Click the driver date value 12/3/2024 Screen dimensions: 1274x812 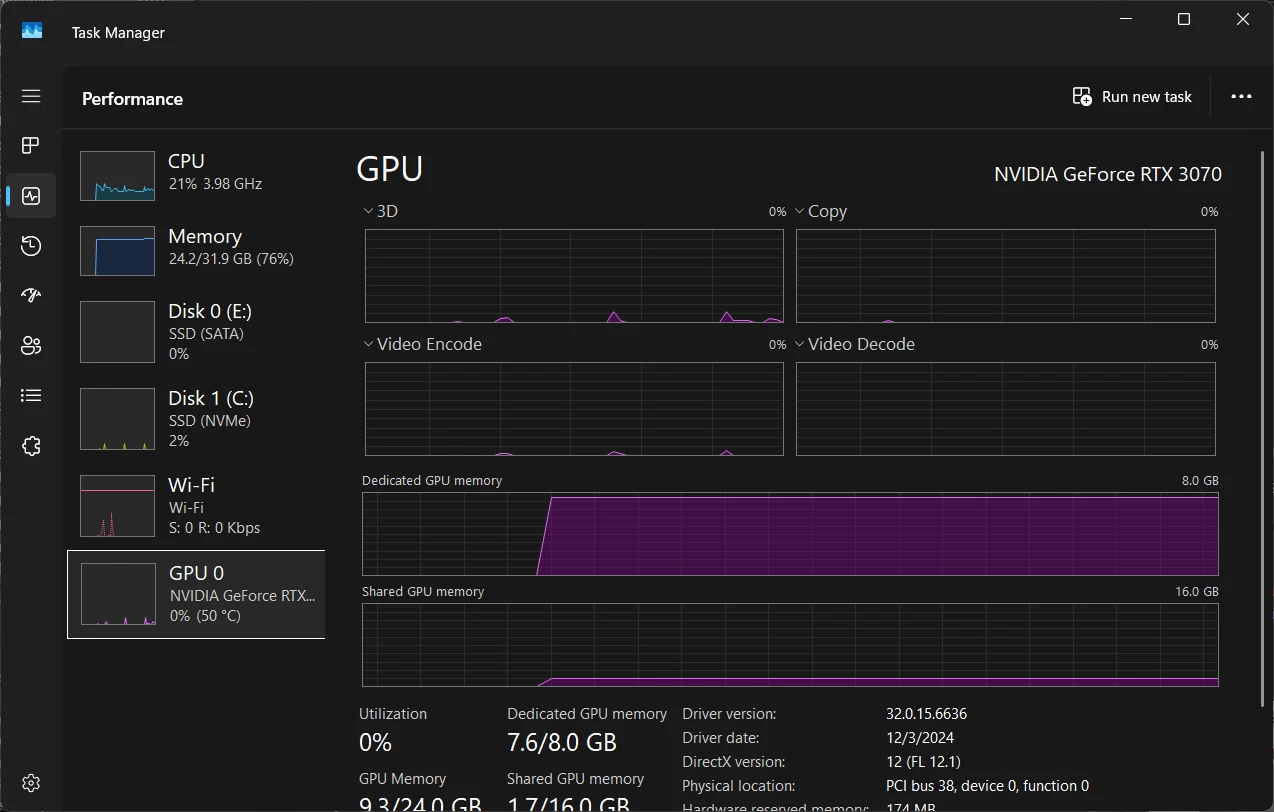(x=920, y=738)
